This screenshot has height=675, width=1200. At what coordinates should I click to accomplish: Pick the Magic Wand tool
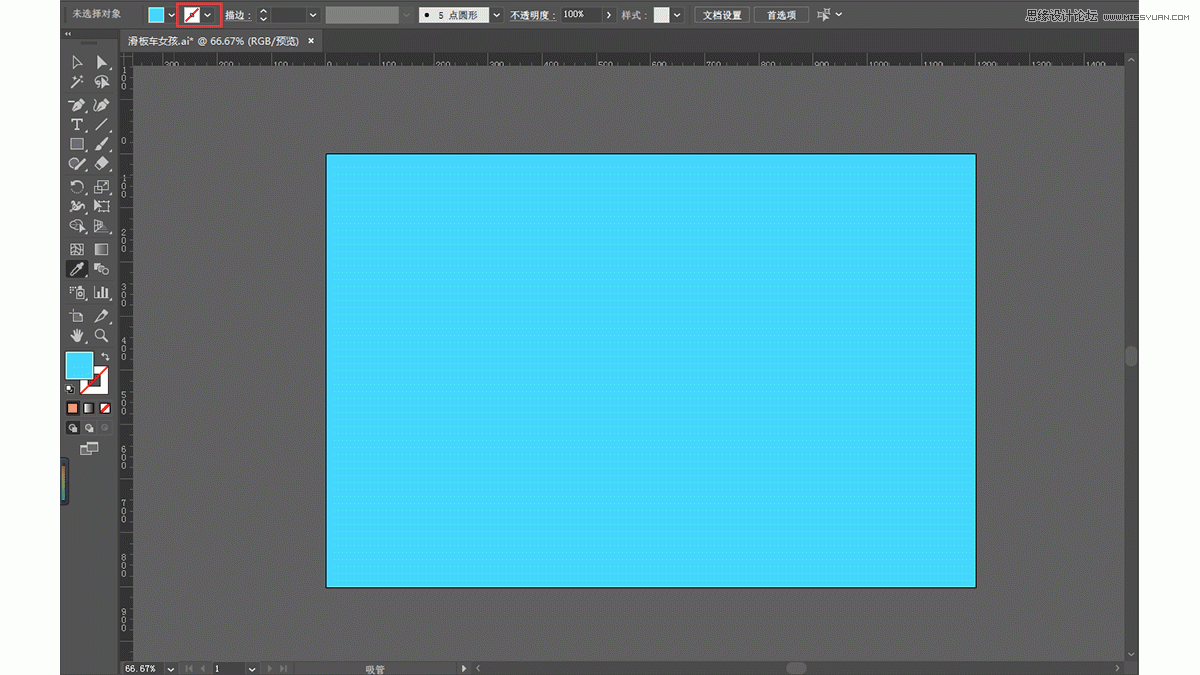coord(76,82)
